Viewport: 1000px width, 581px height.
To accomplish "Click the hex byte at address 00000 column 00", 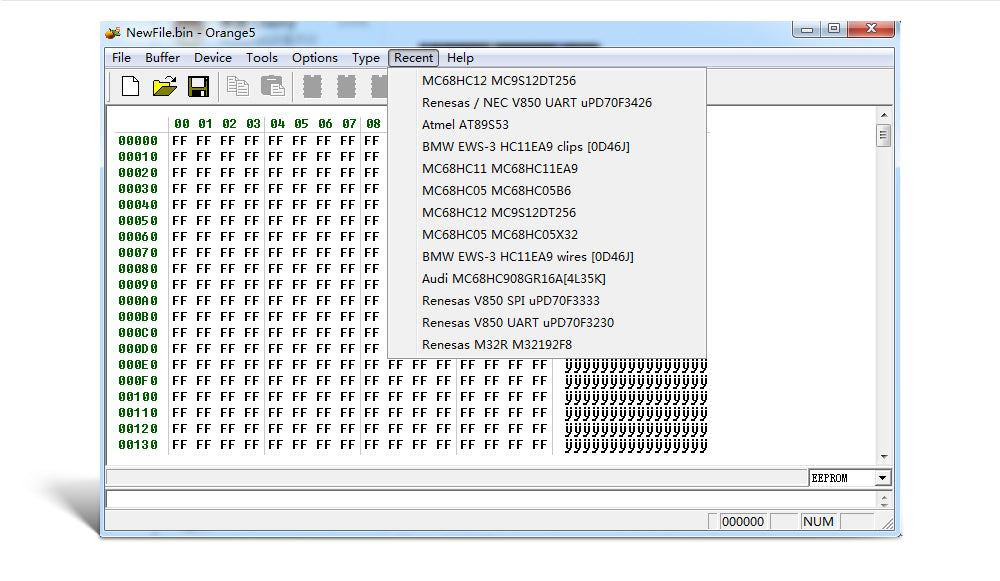I will coord(180,141).
